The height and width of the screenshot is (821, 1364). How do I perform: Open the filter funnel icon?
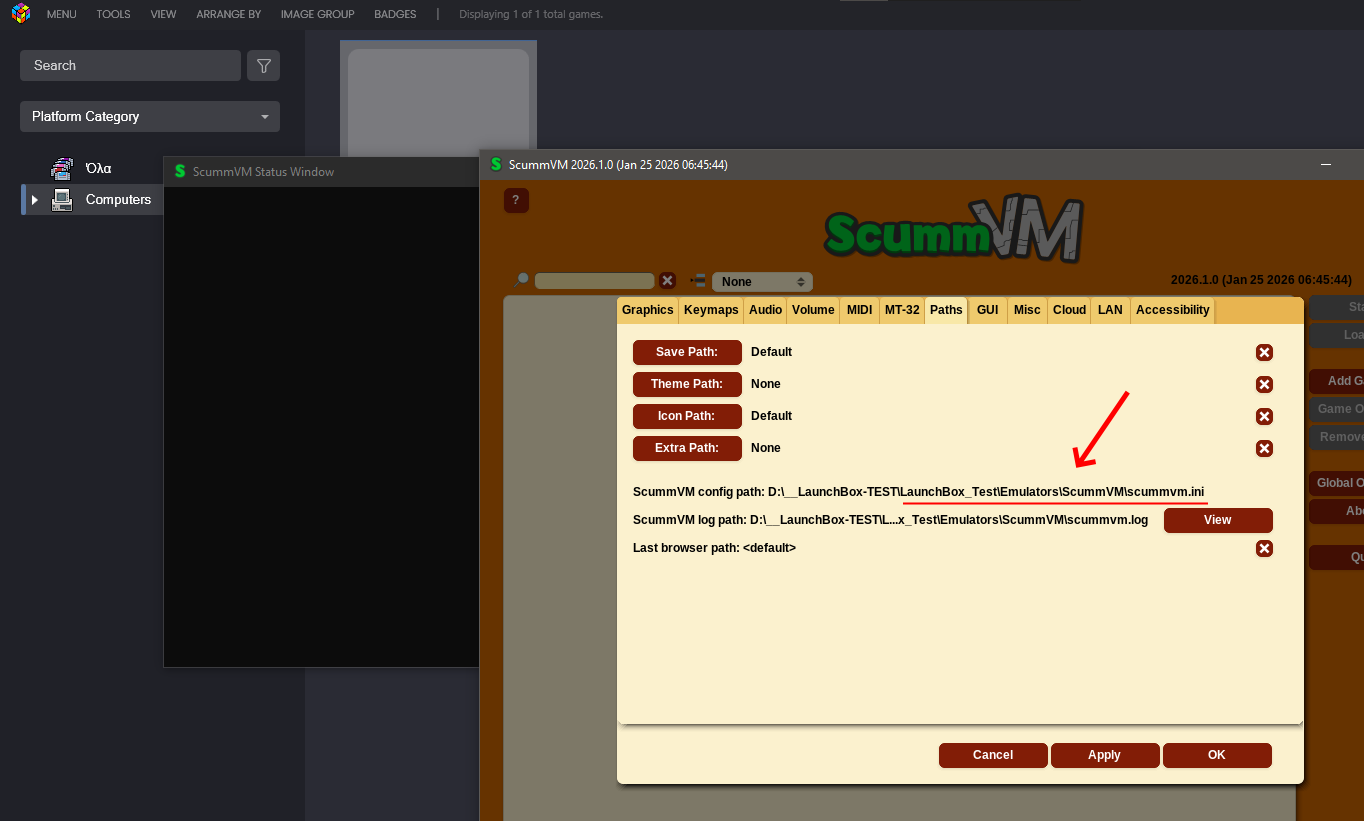263,66
